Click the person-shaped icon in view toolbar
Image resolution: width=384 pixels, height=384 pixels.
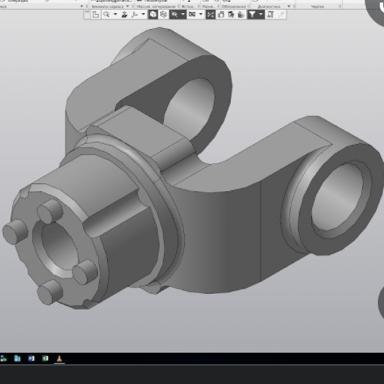coord(124,14)
